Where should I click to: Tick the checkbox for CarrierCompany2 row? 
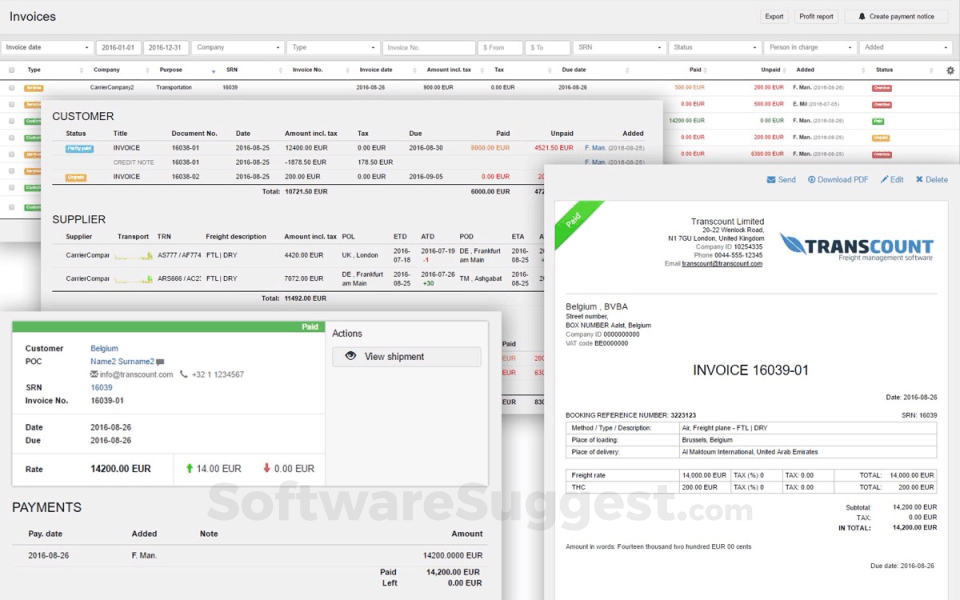point(12,88)
